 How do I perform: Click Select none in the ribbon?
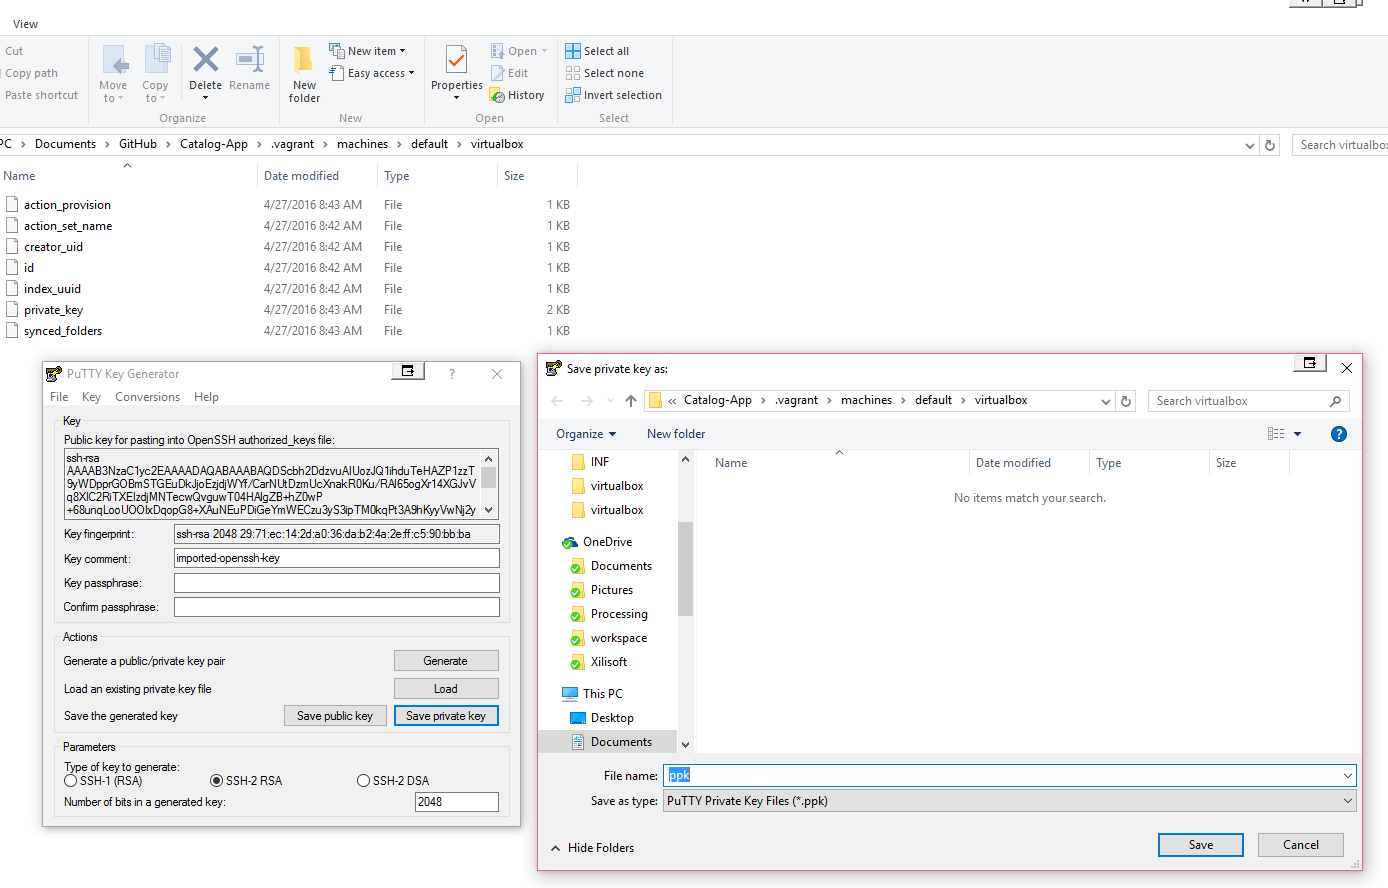[604, 73]
